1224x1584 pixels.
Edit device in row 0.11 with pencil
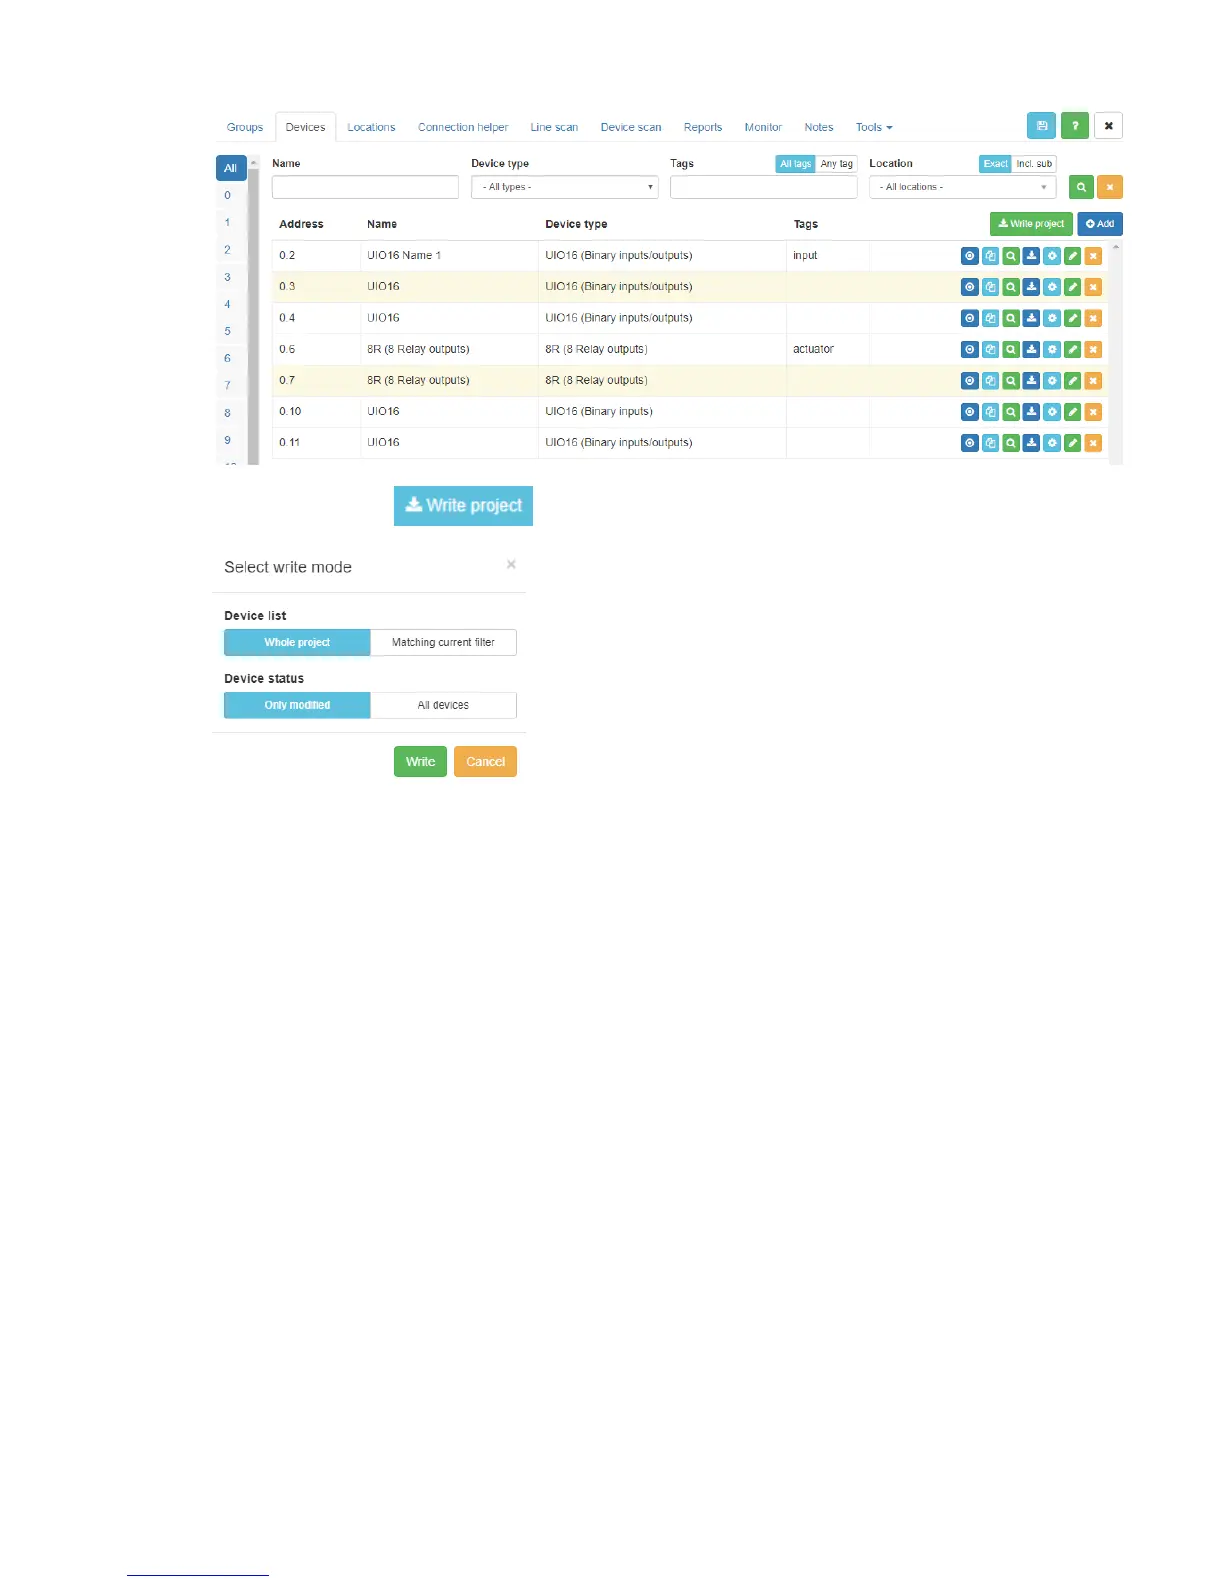coord(1073,442)
